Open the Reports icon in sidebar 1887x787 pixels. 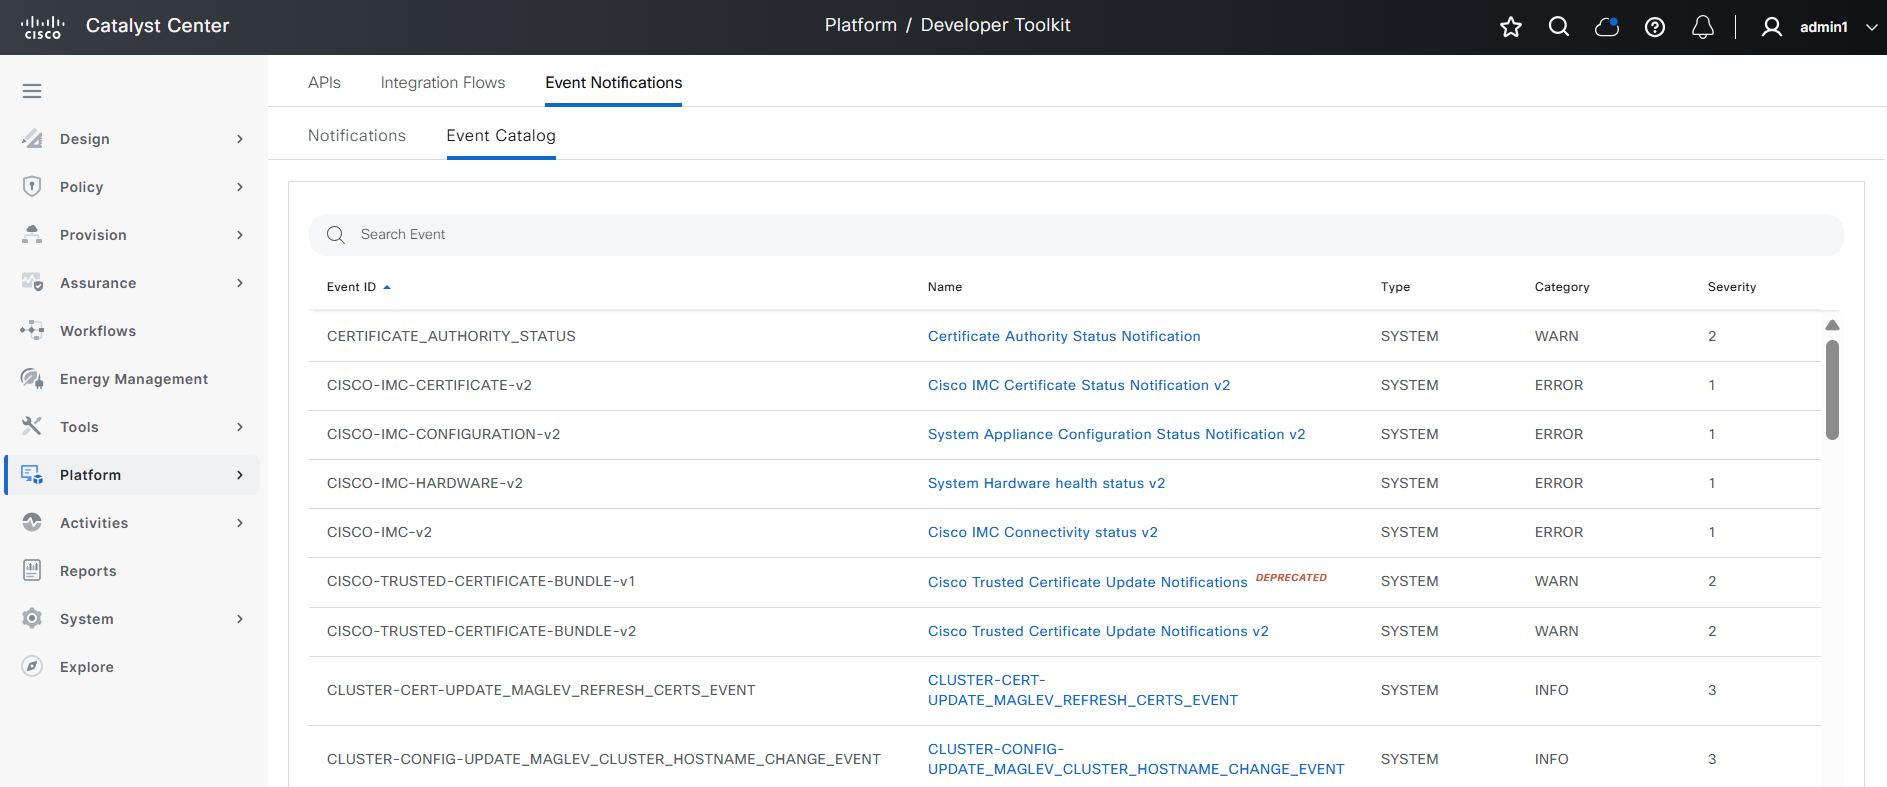point(32,571)
